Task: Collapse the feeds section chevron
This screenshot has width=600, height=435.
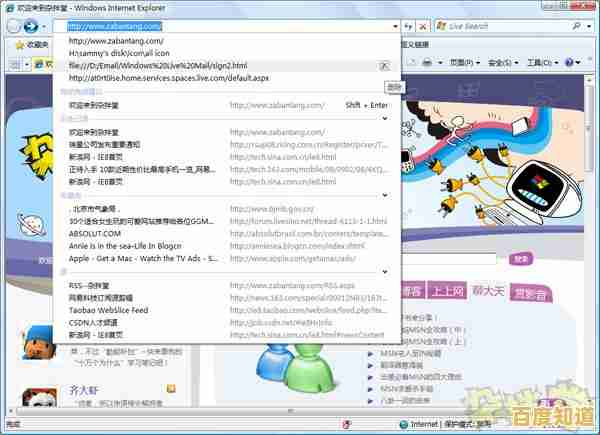Action: point(385,271)
